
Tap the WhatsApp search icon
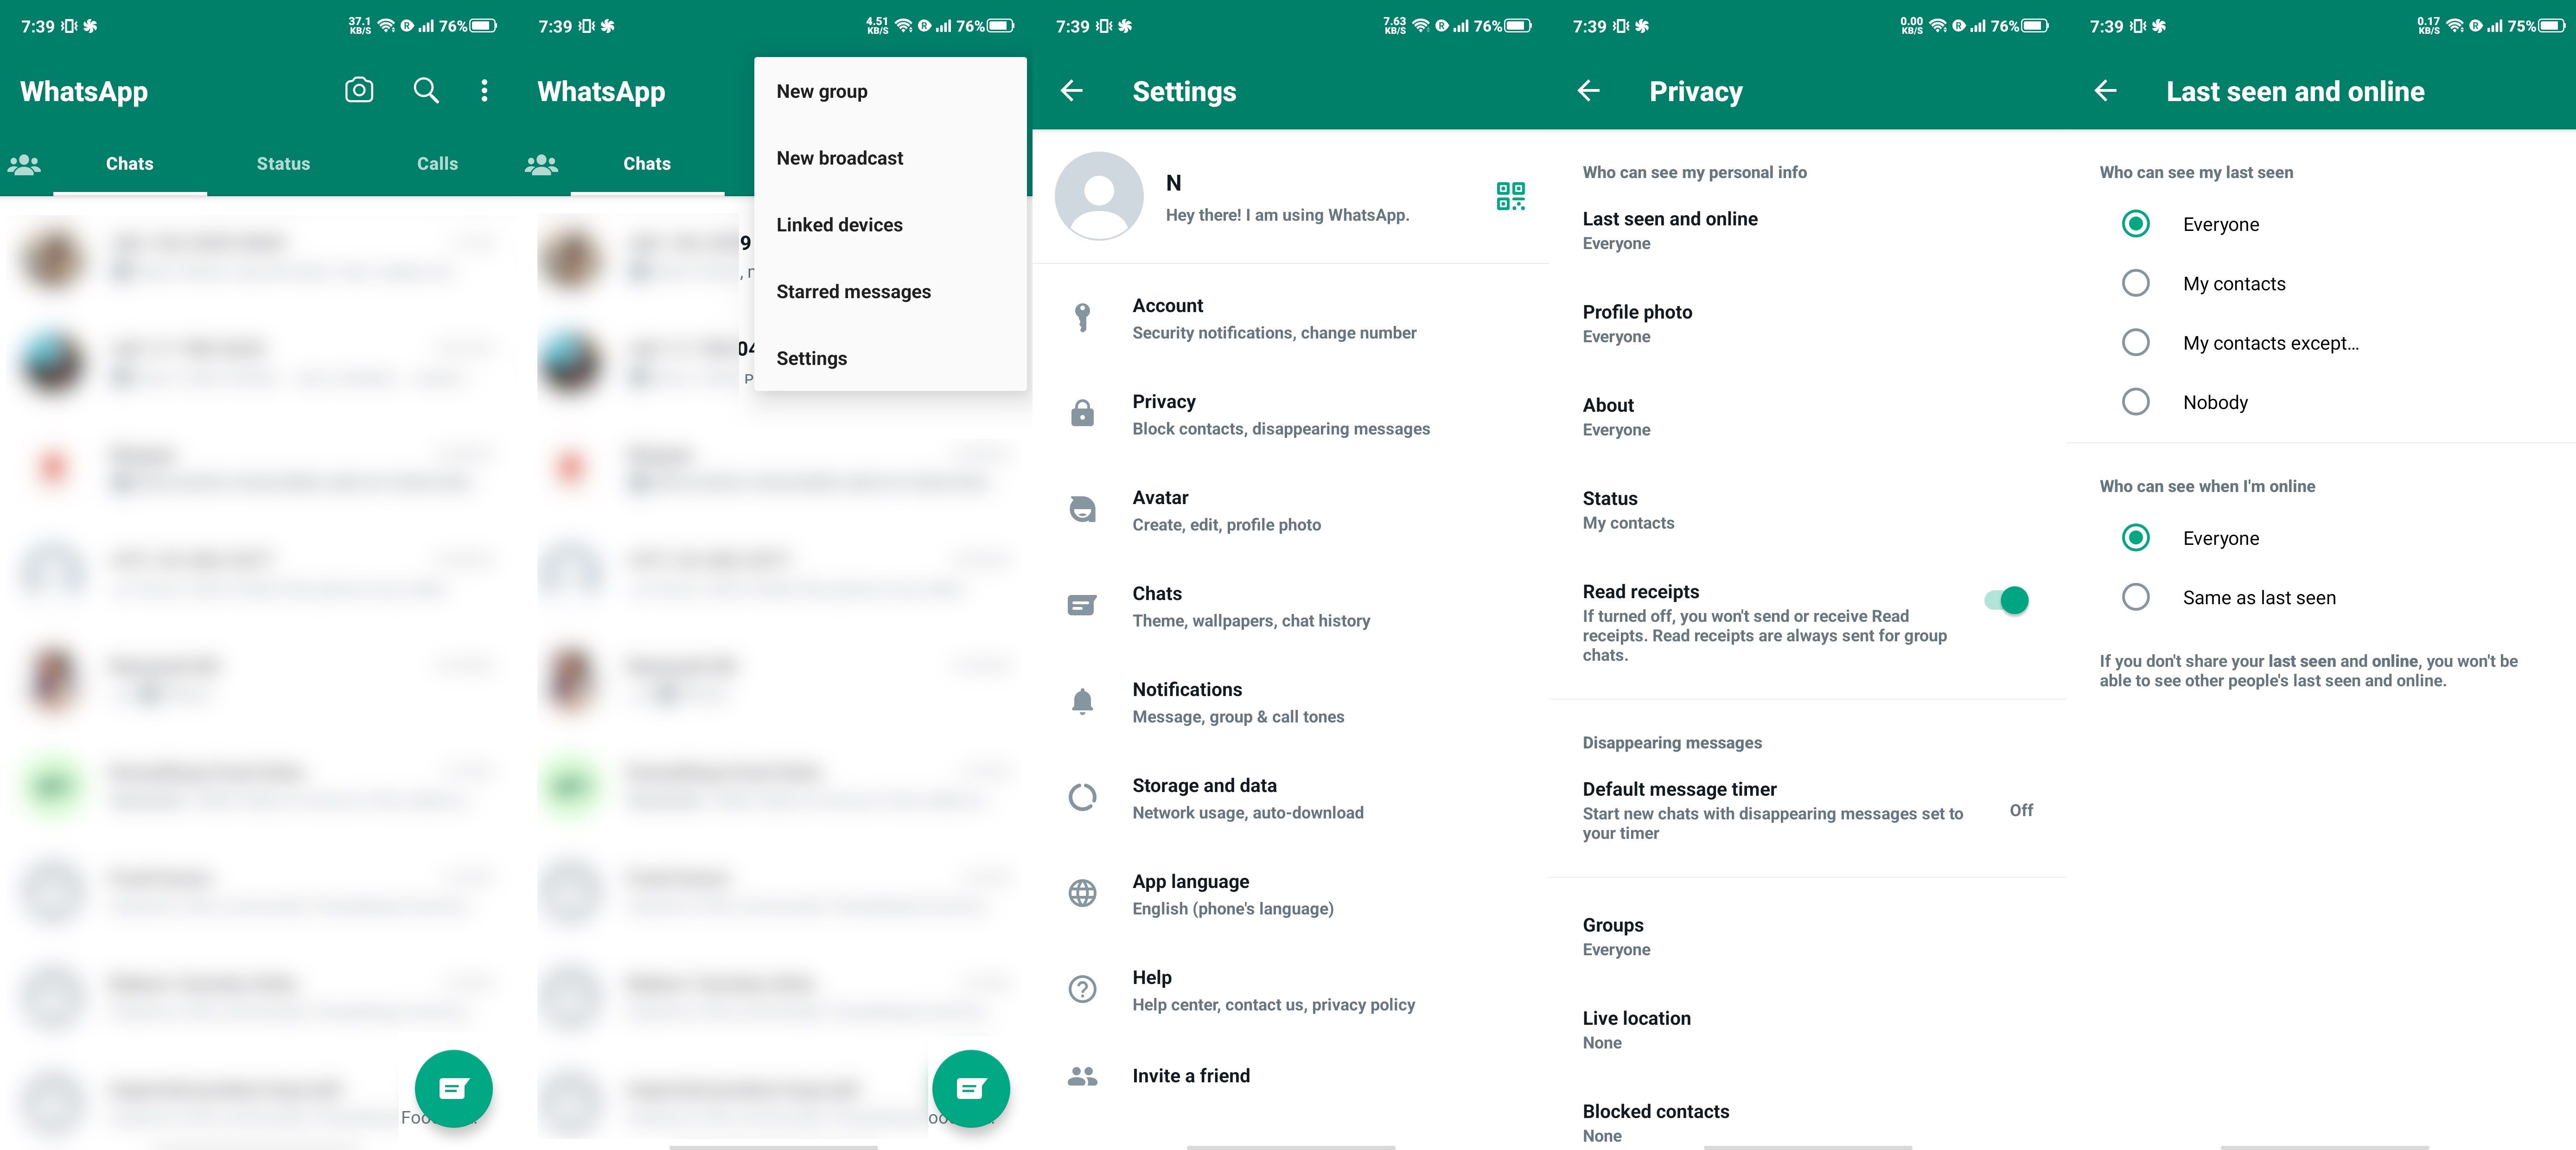(424, 90)
